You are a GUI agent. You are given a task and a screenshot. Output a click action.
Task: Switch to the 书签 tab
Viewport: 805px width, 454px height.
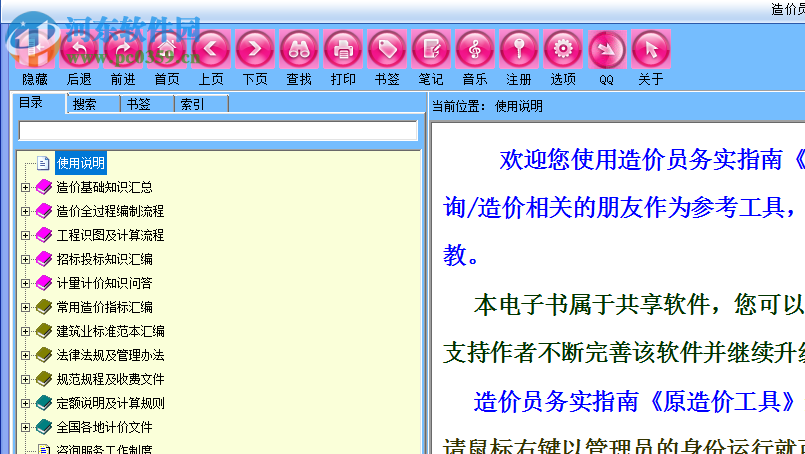tap(147, 104)
